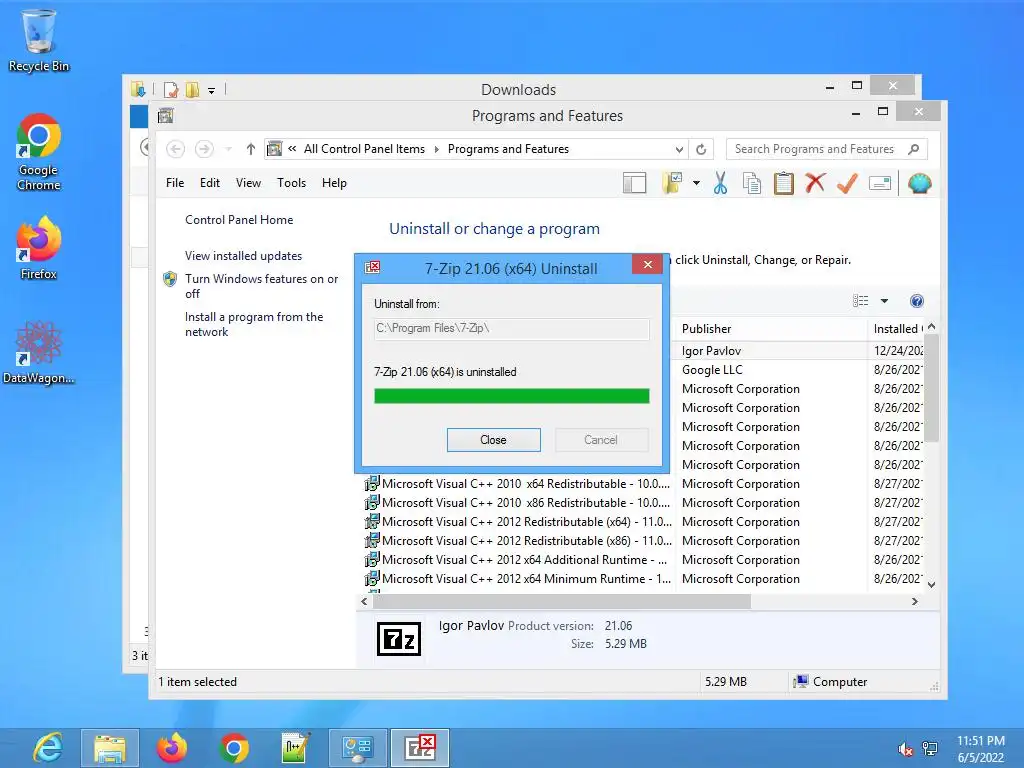Click the green uninstall progress bar

pyautogui.click(x=511, y=396)
